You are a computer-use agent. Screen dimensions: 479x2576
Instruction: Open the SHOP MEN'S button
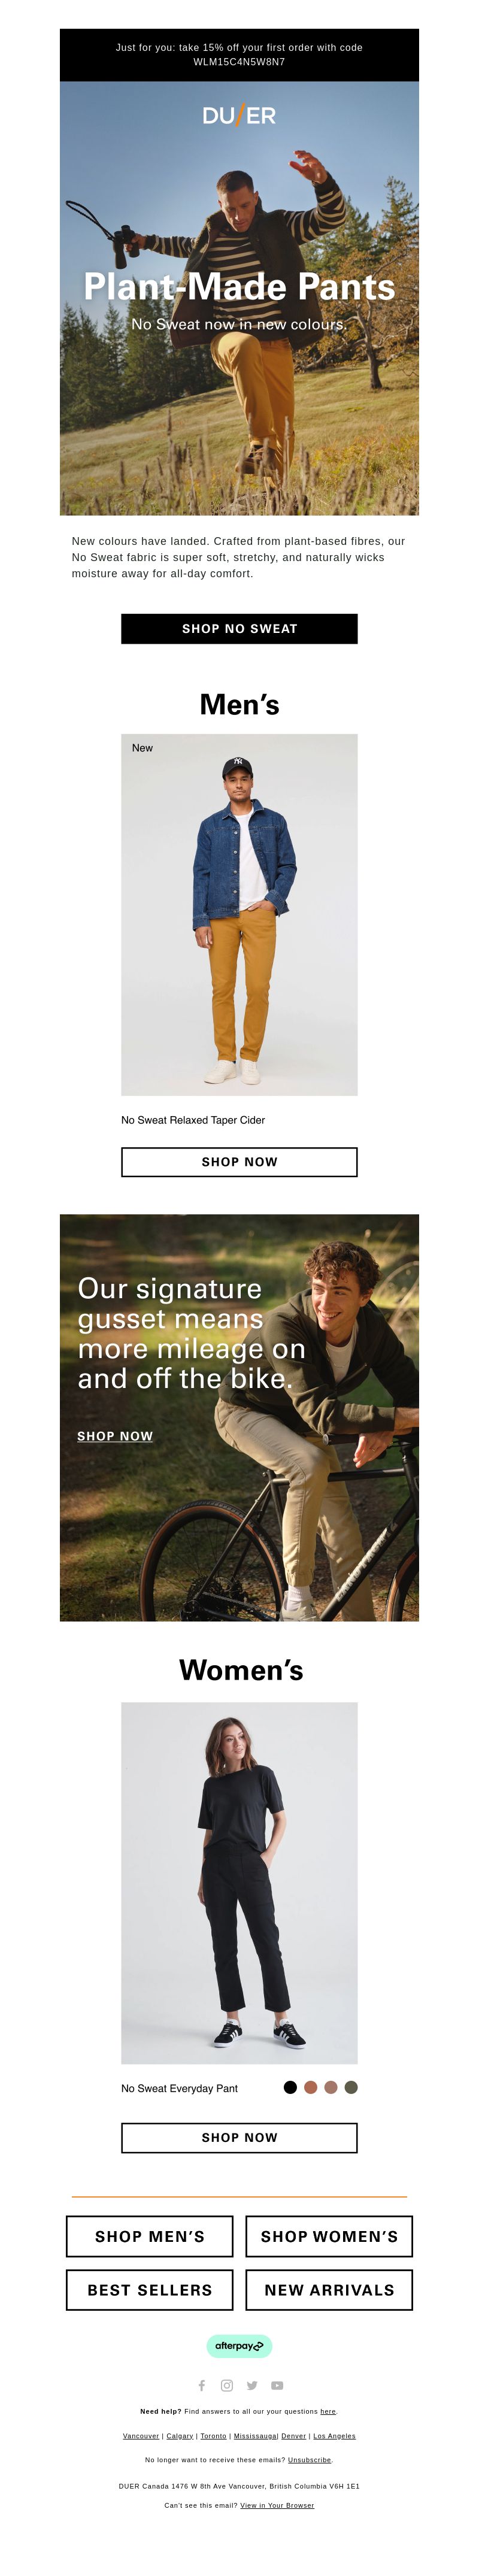point(149,2236)
